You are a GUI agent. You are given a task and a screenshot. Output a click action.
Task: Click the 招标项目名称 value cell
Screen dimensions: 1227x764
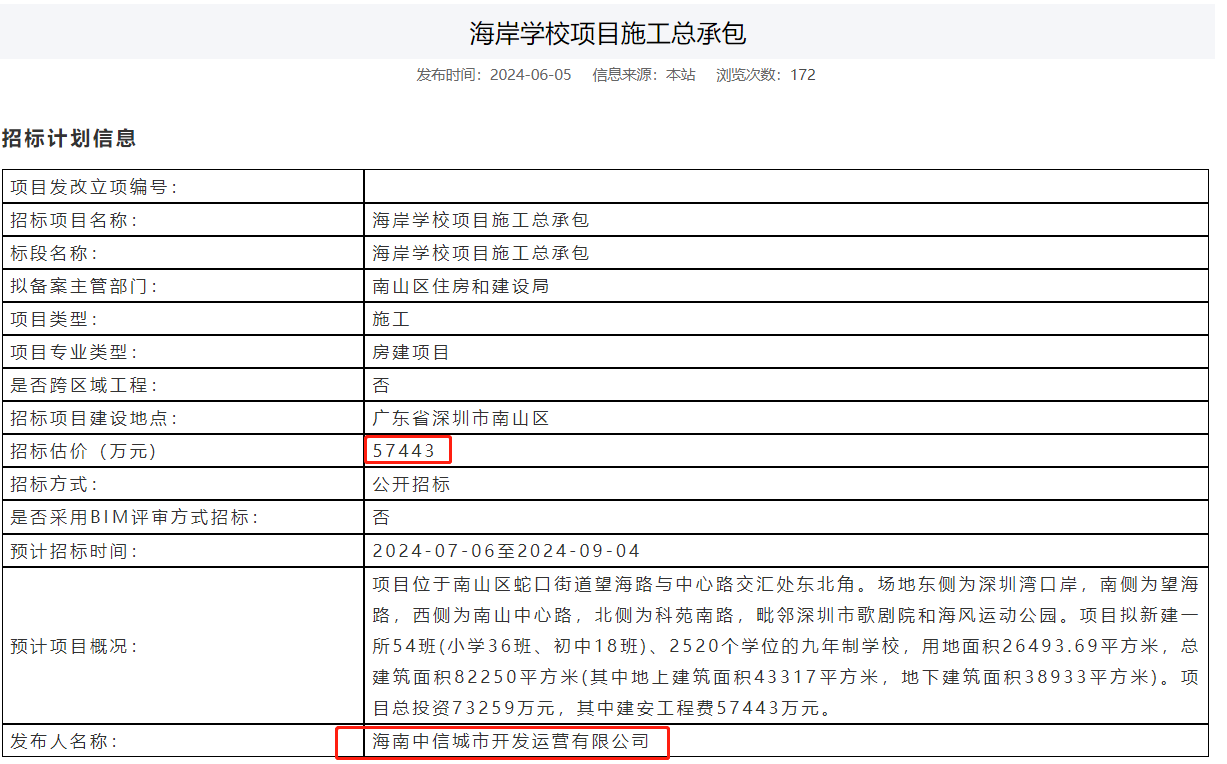481,220
